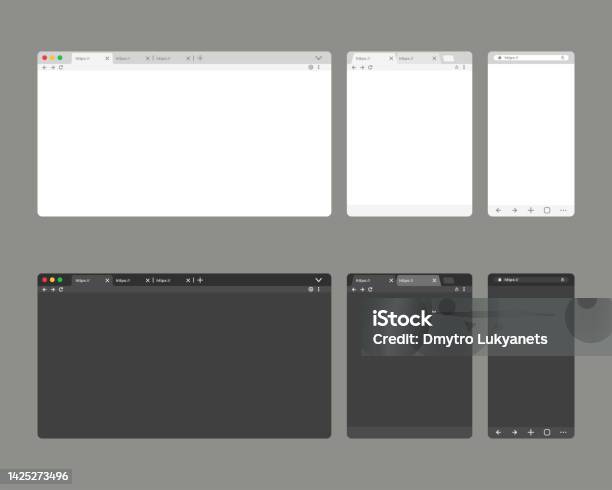Select third tab in light desktop browser
Screen dimensions: 612x490
click(173, 59)
